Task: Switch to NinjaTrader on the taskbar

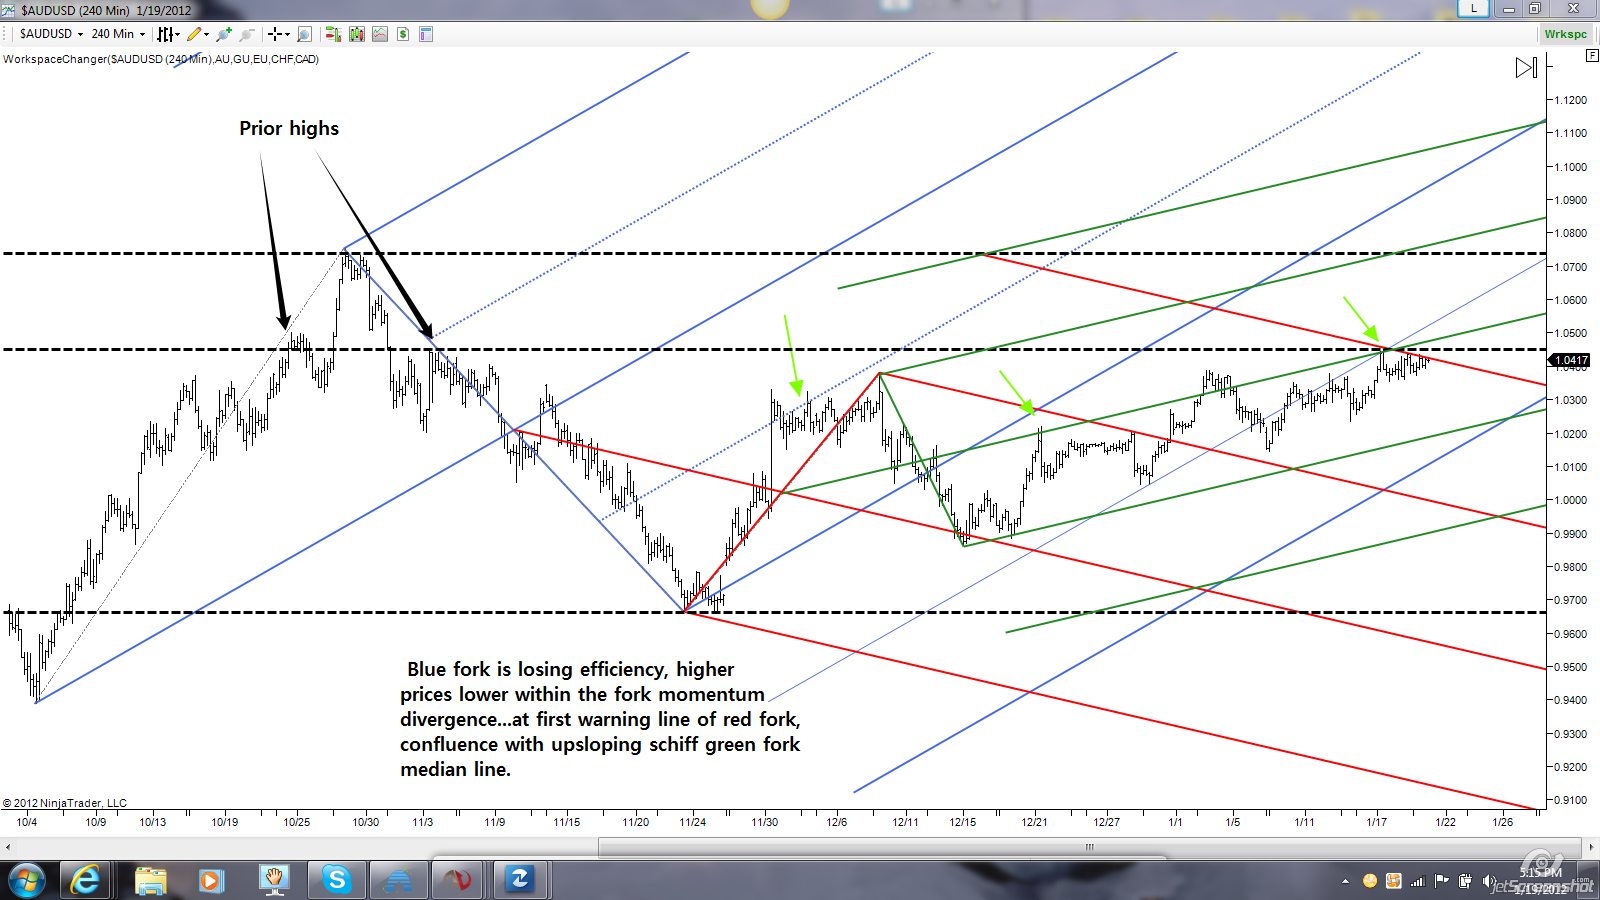Action: pos(458,880)
